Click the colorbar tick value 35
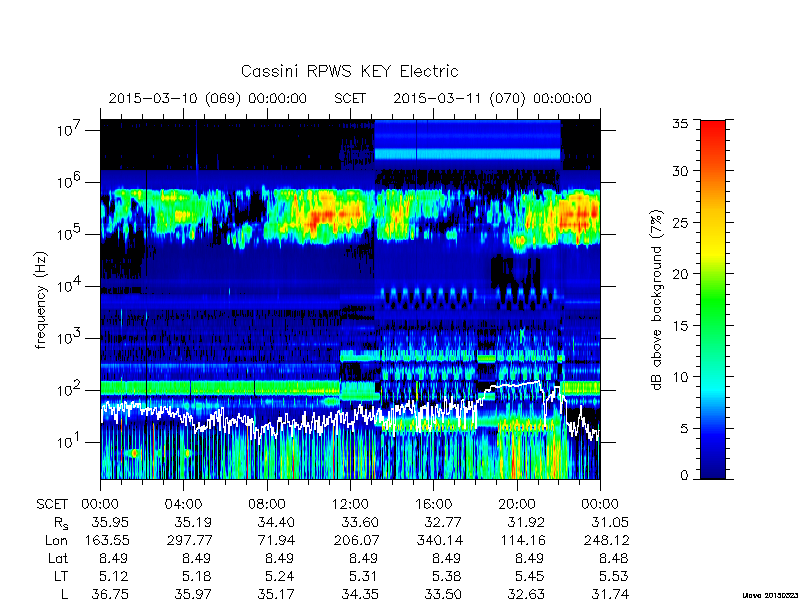This screenshot has height=600, width=800. click(x=681, y=123)
